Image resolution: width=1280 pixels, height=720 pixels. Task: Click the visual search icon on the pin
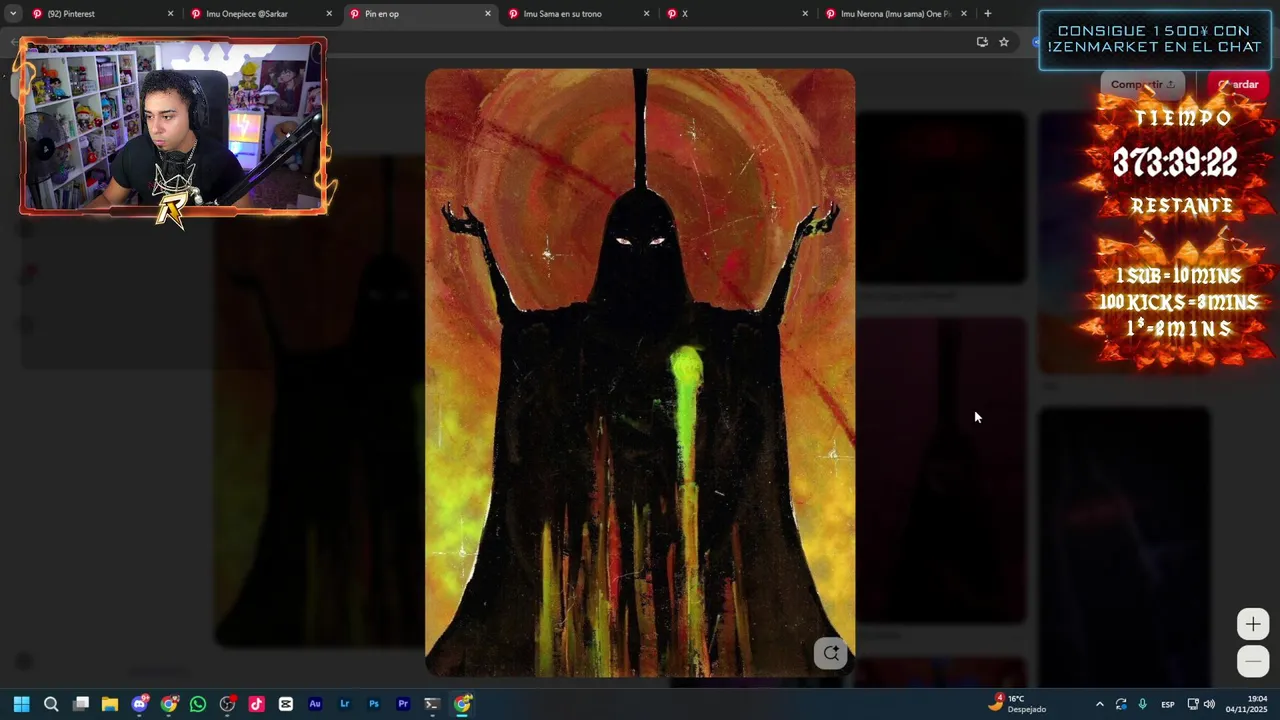point(831,654)
